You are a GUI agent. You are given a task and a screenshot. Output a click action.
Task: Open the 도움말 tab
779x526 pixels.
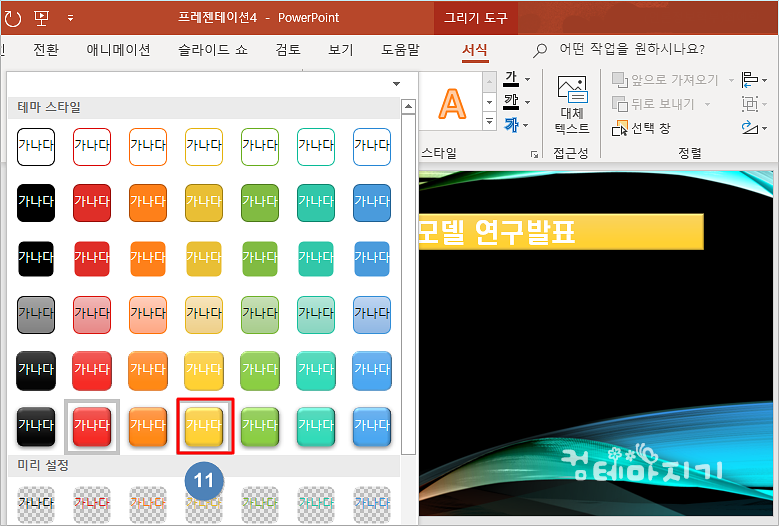[x=400, y=50]
